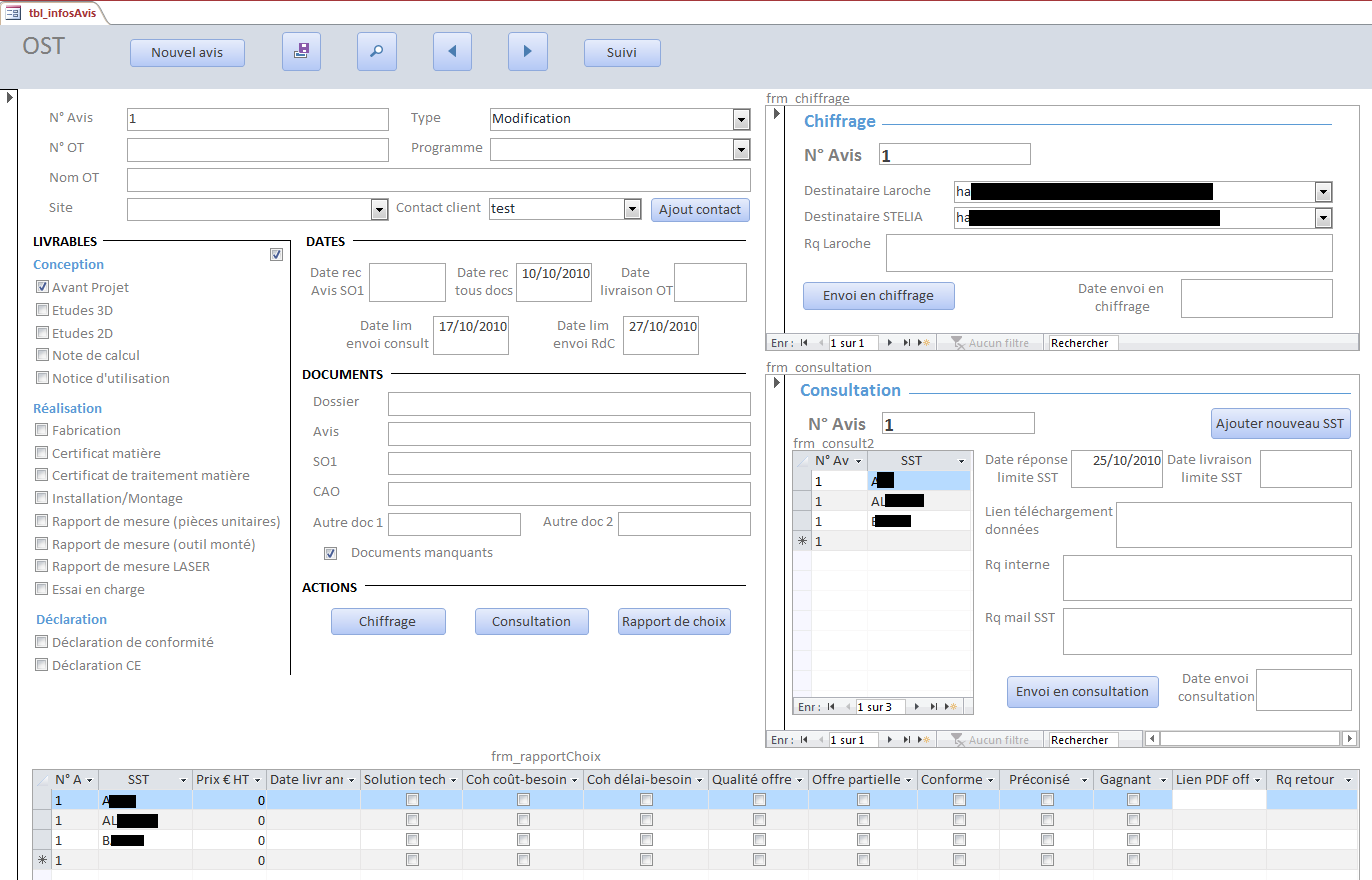The image size is (1372, 880).
Task: Click last record icon in frm_consult2 navigator
Action: coord(935,707)
